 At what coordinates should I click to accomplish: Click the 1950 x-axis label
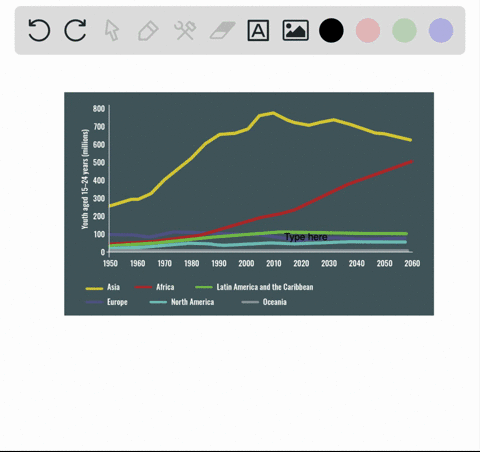point(110,263)
